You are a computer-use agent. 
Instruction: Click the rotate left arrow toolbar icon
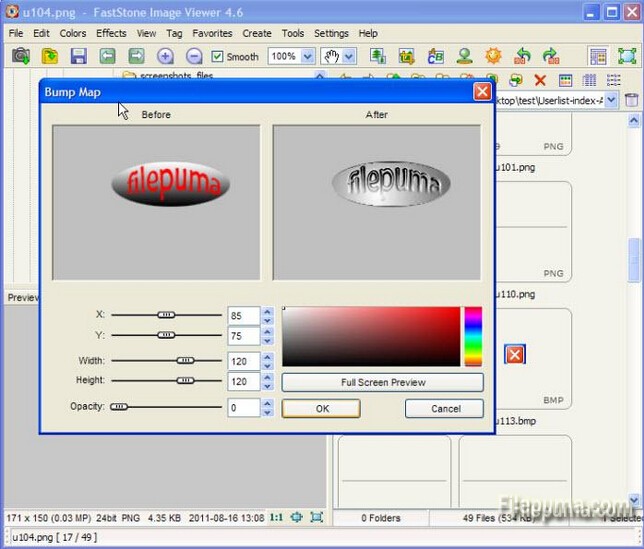click(x=521, y=56)
